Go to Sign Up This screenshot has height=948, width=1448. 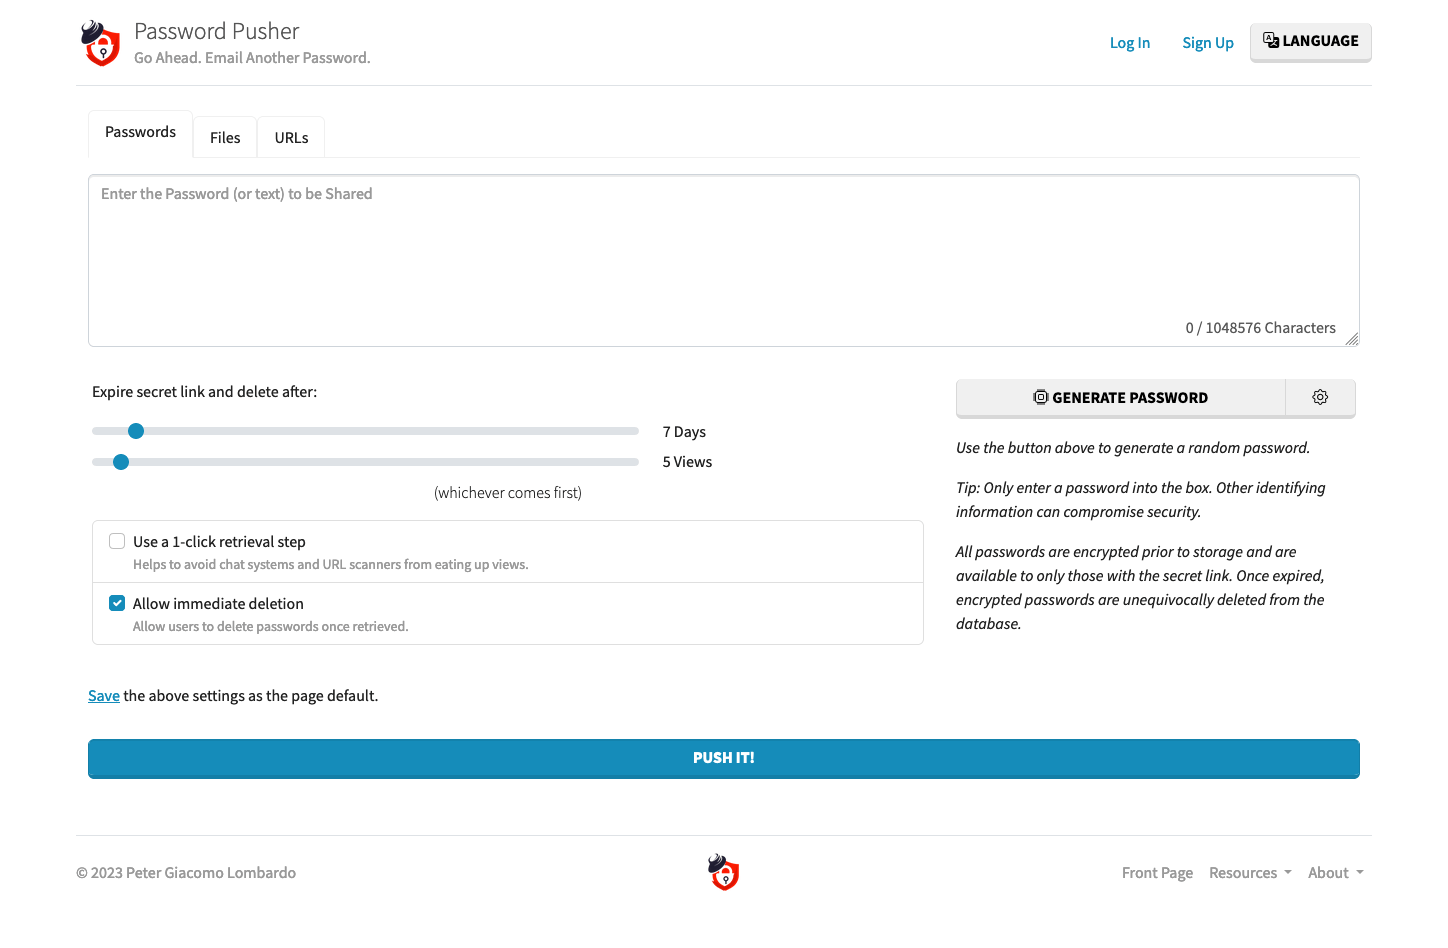pos(1207,42)
